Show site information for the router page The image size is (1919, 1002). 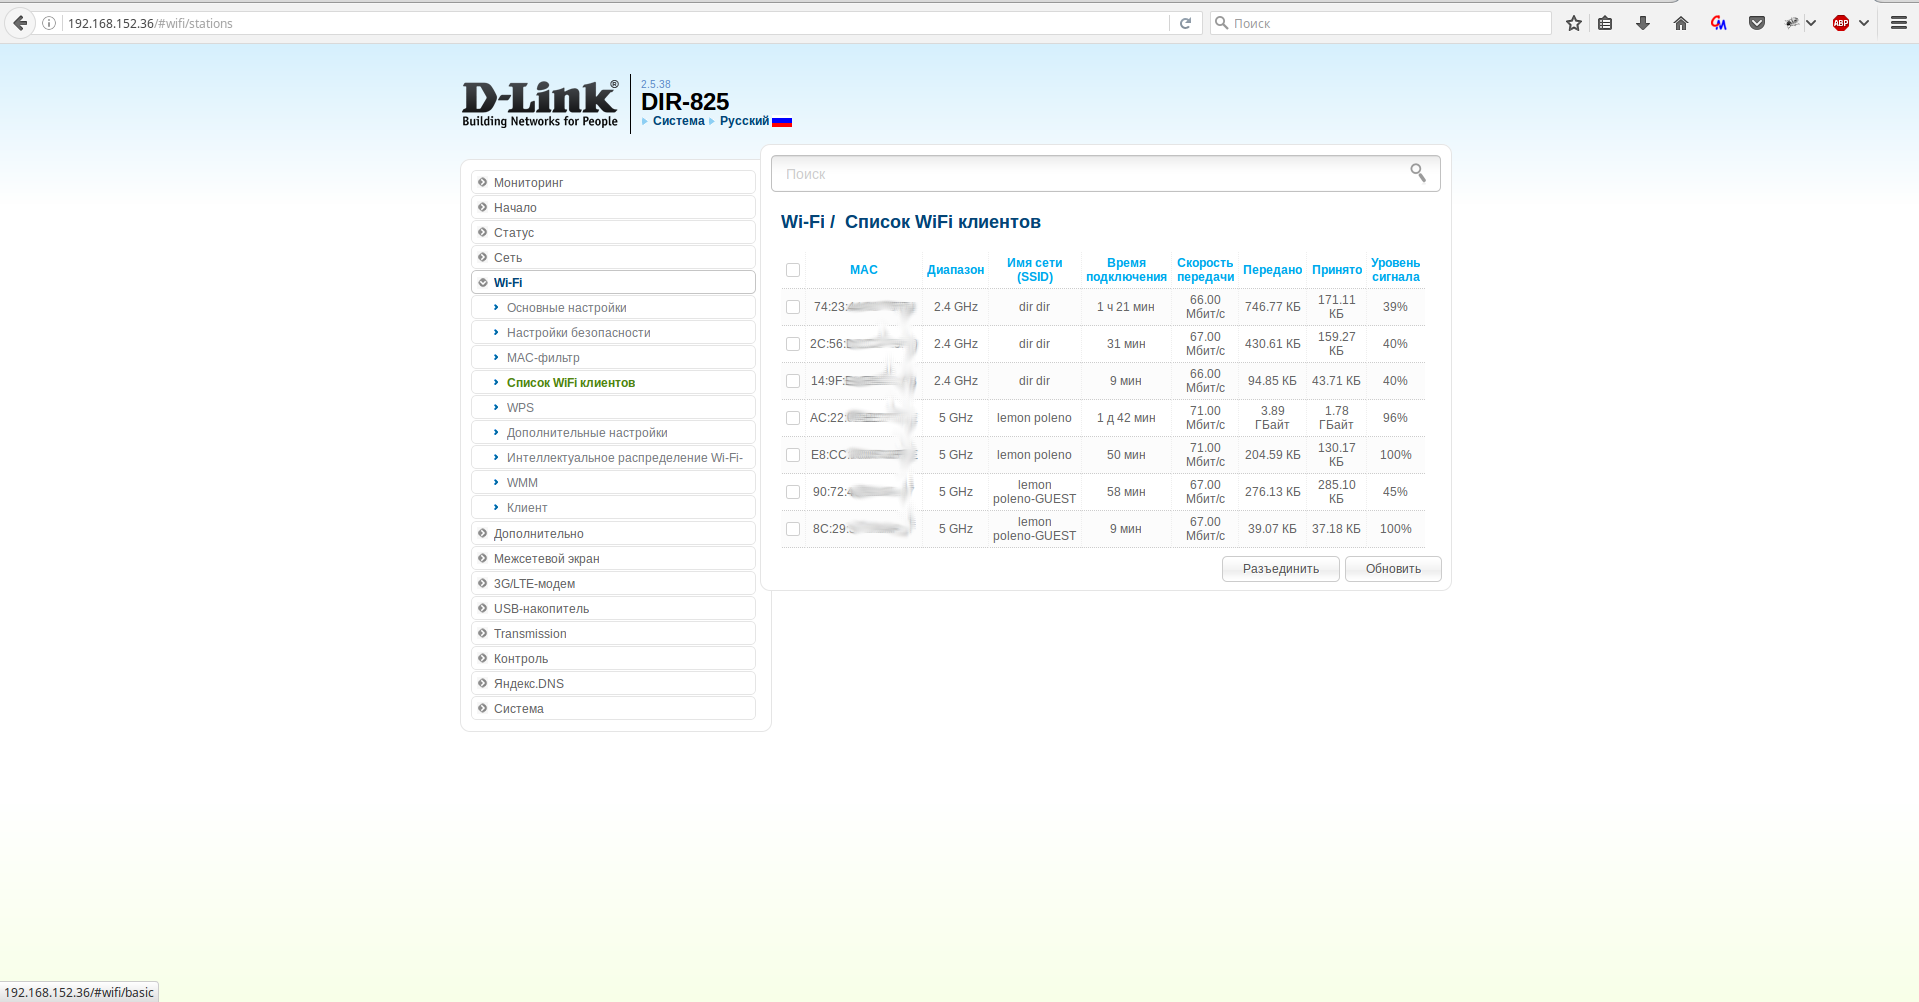[x=49, y=23]
